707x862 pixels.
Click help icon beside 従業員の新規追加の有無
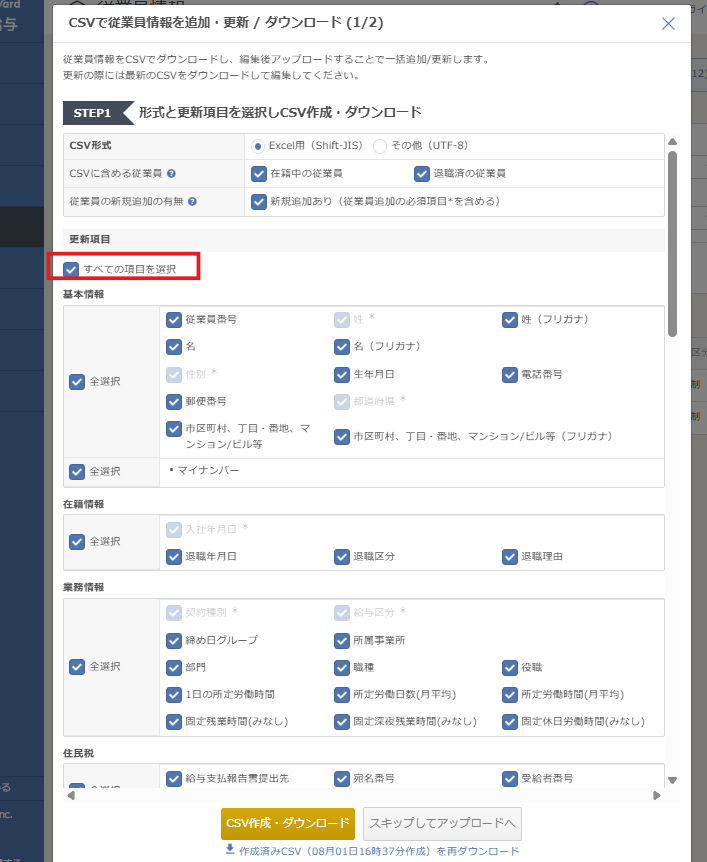click(192, 201)
